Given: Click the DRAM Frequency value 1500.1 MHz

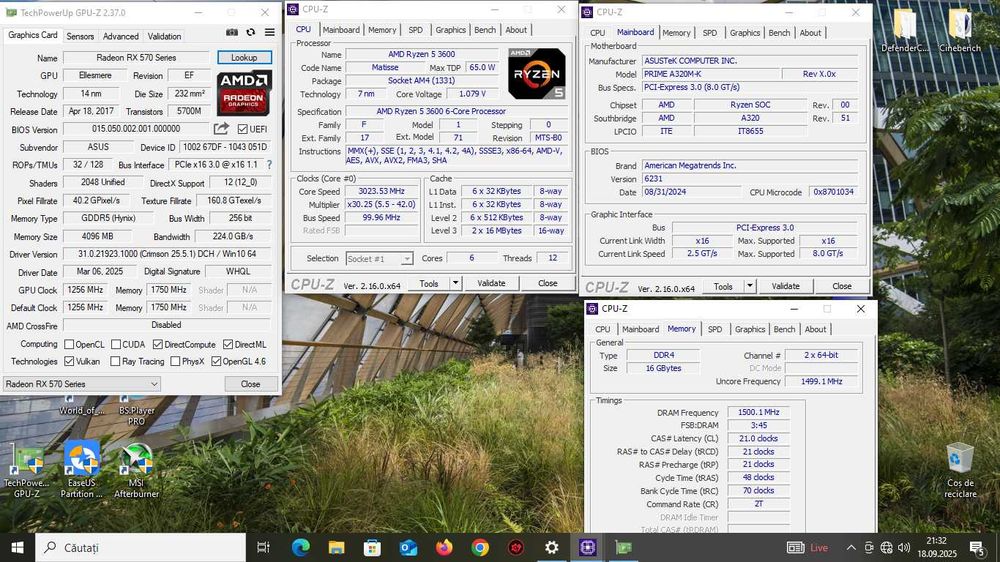Looking at the screenshot, I should click(758, 412).
